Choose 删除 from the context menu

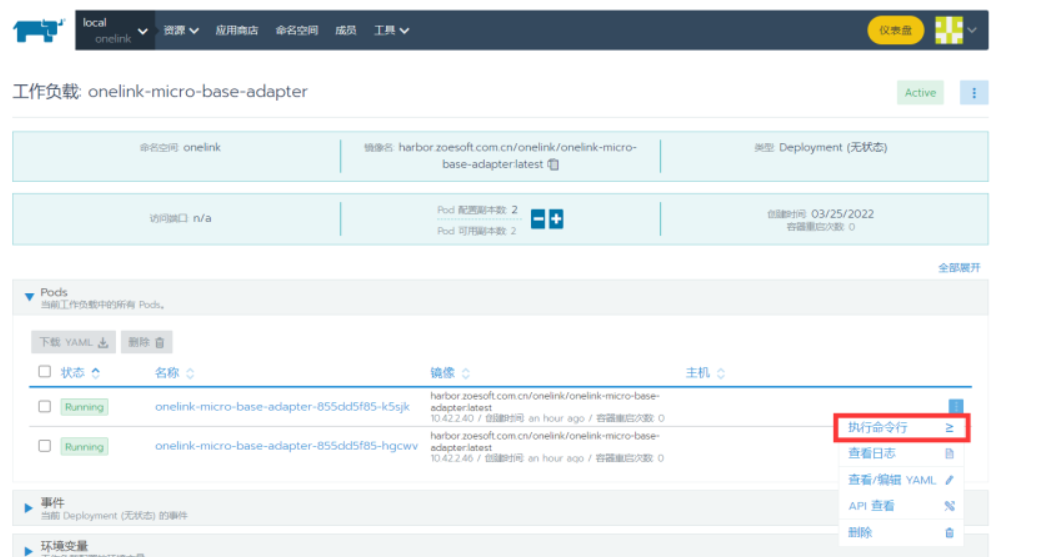902,533
